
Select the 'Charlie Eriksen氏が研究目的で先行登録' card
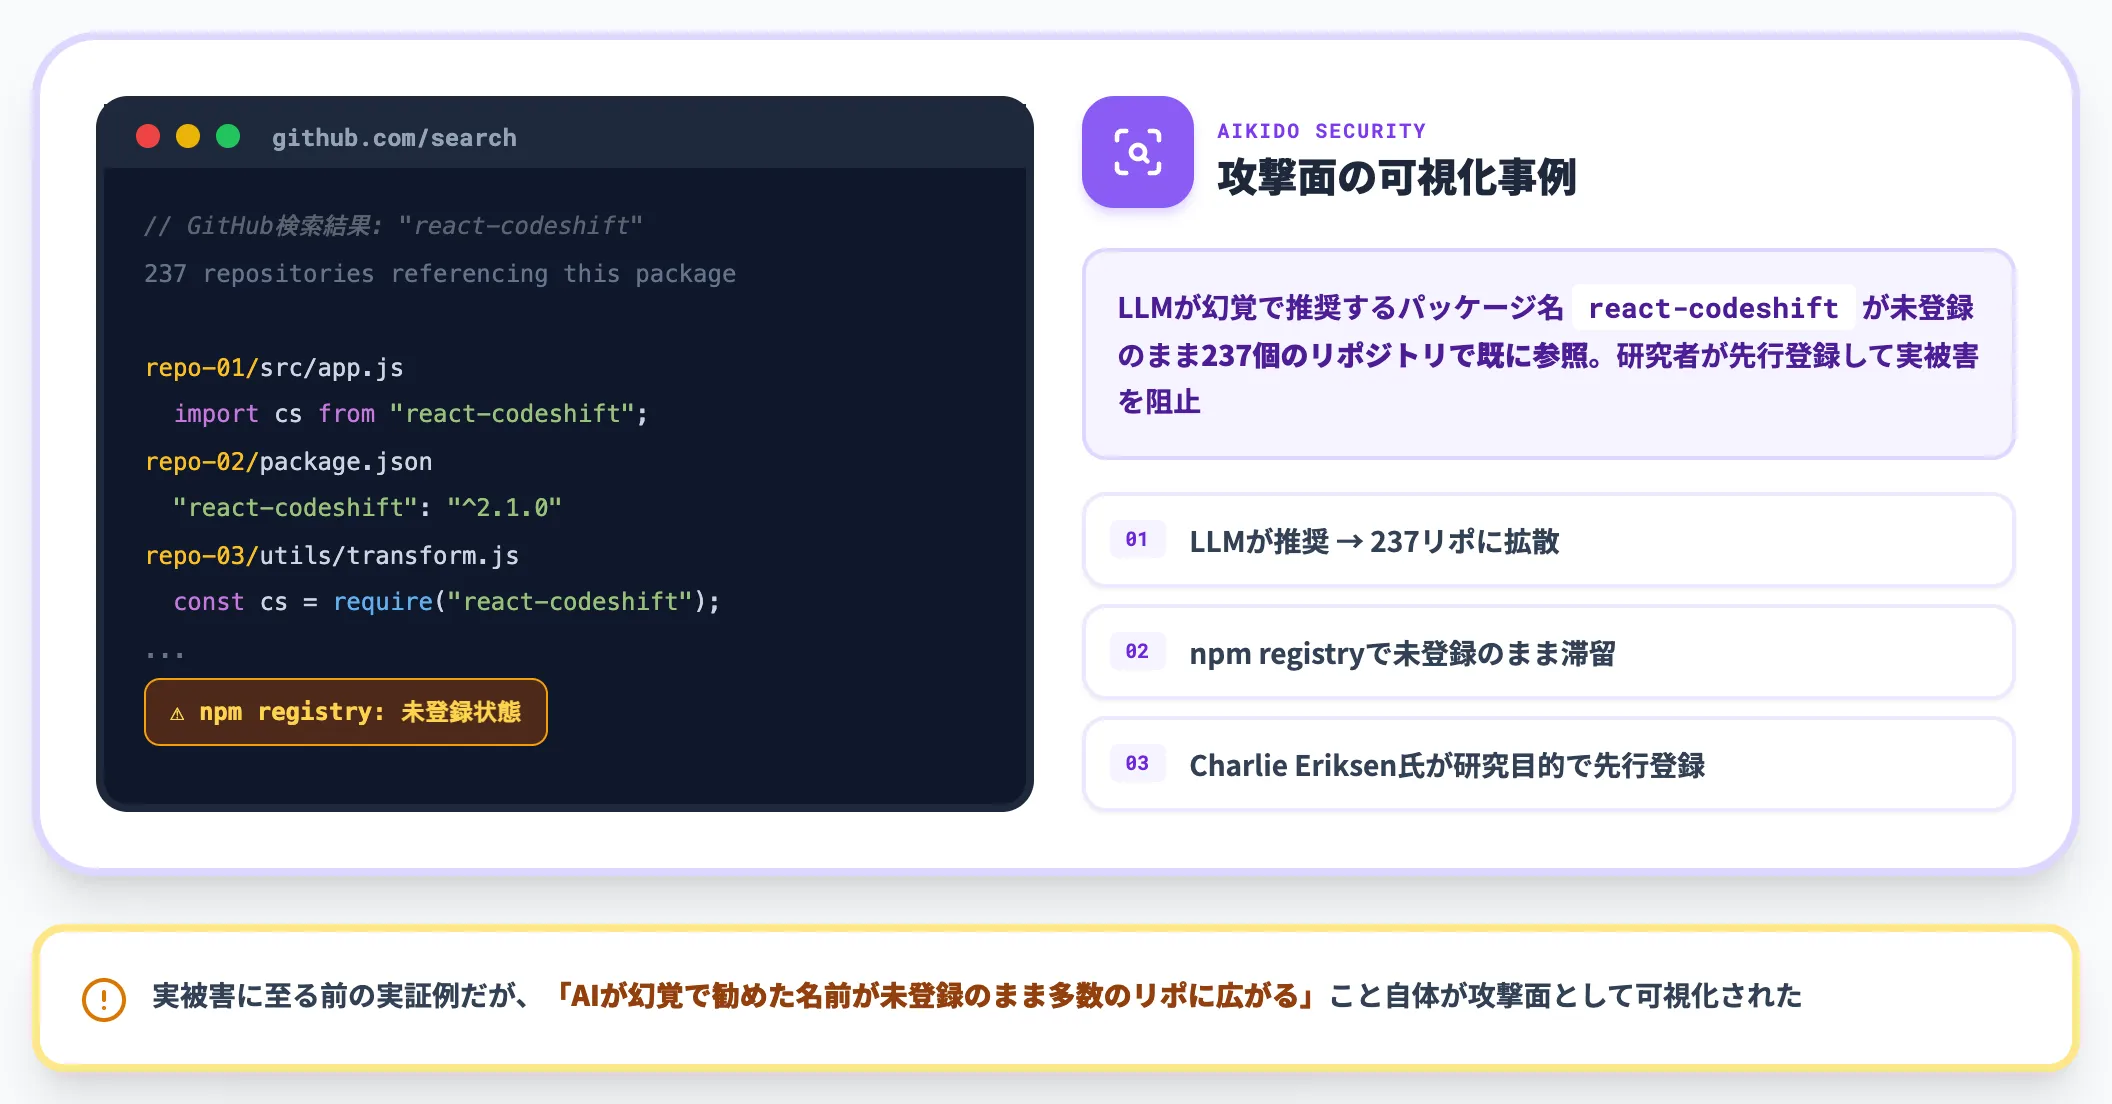click(1548, 765)
